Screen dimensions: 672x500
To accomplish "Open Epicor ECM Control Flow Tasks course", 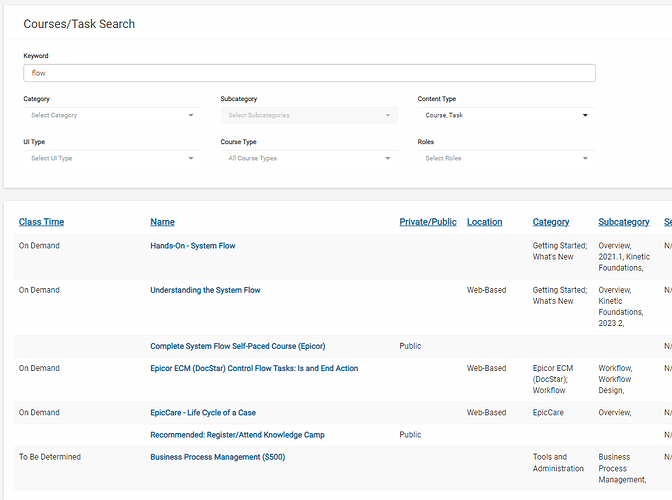I will pyautogui.click(x=254, y=368).
